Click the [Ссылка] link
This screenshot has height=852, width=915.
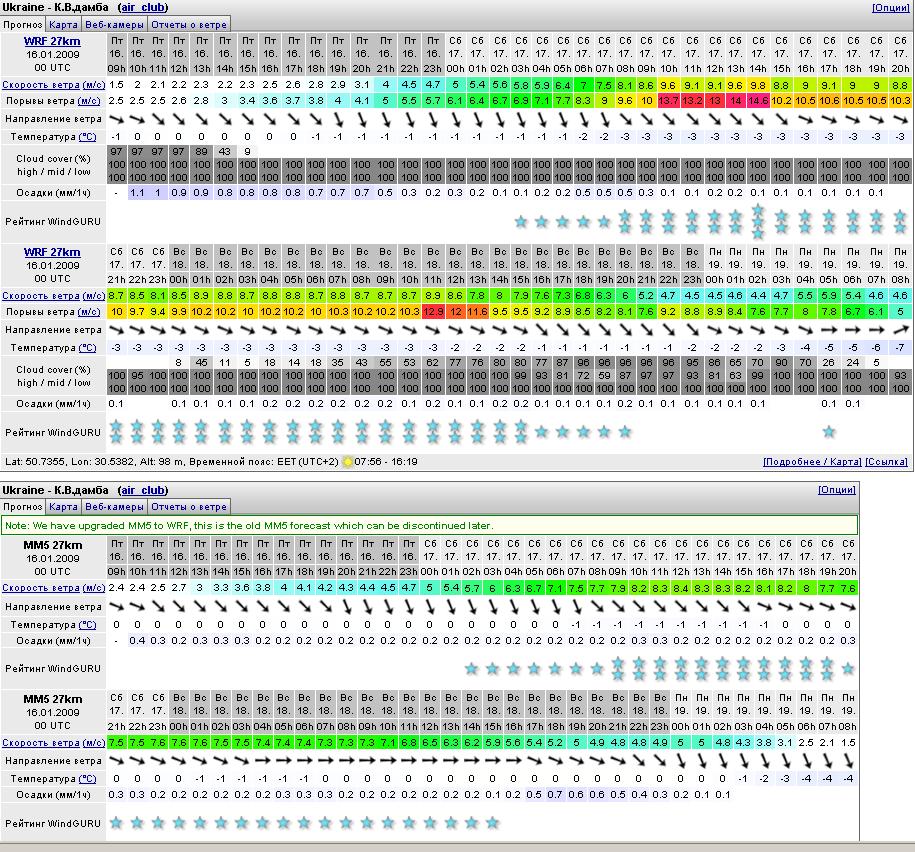tap(886, 462)
